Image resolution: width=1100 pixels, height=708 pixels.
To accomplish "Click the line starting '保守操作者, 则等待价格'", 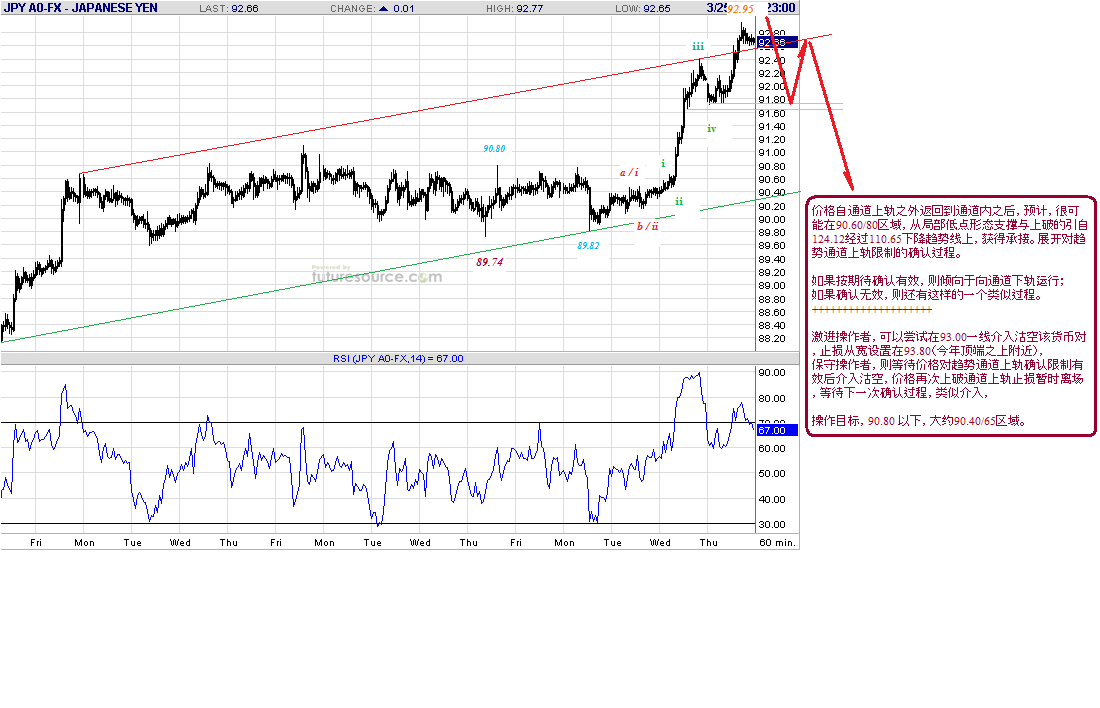I will (x=947, y=365).
